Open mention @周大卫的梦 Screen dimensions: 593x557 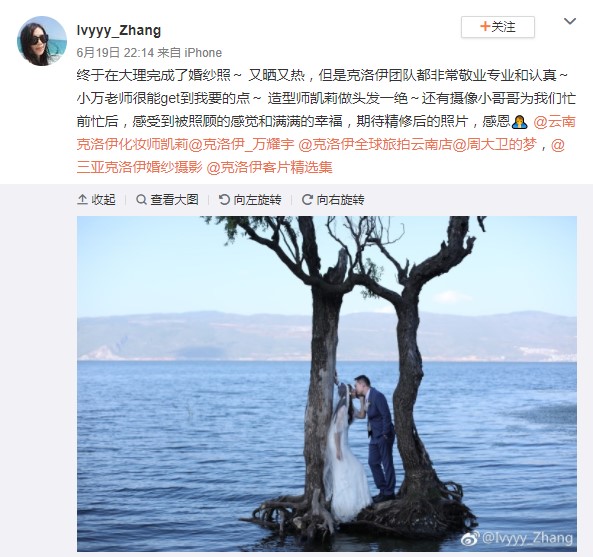(494, 144)
